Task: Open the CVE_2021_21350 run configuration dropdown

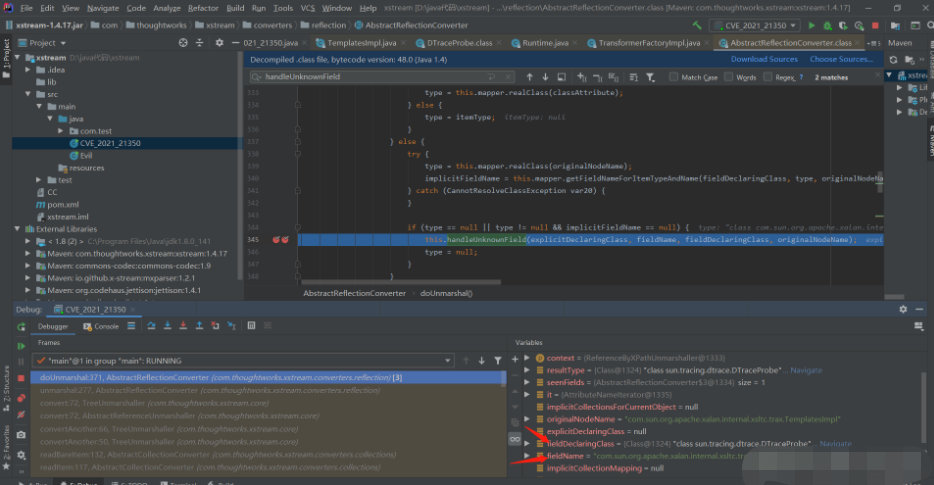Action: [755, 24]
